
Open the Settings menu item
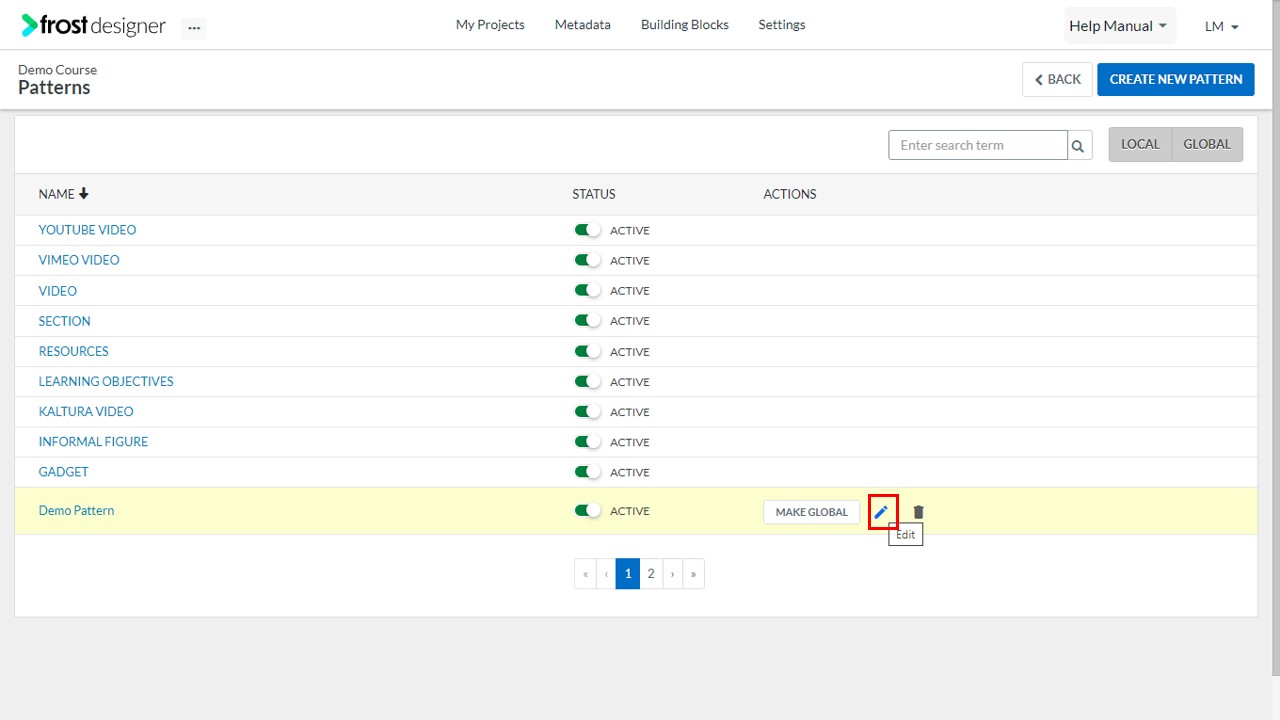[781, 24]
